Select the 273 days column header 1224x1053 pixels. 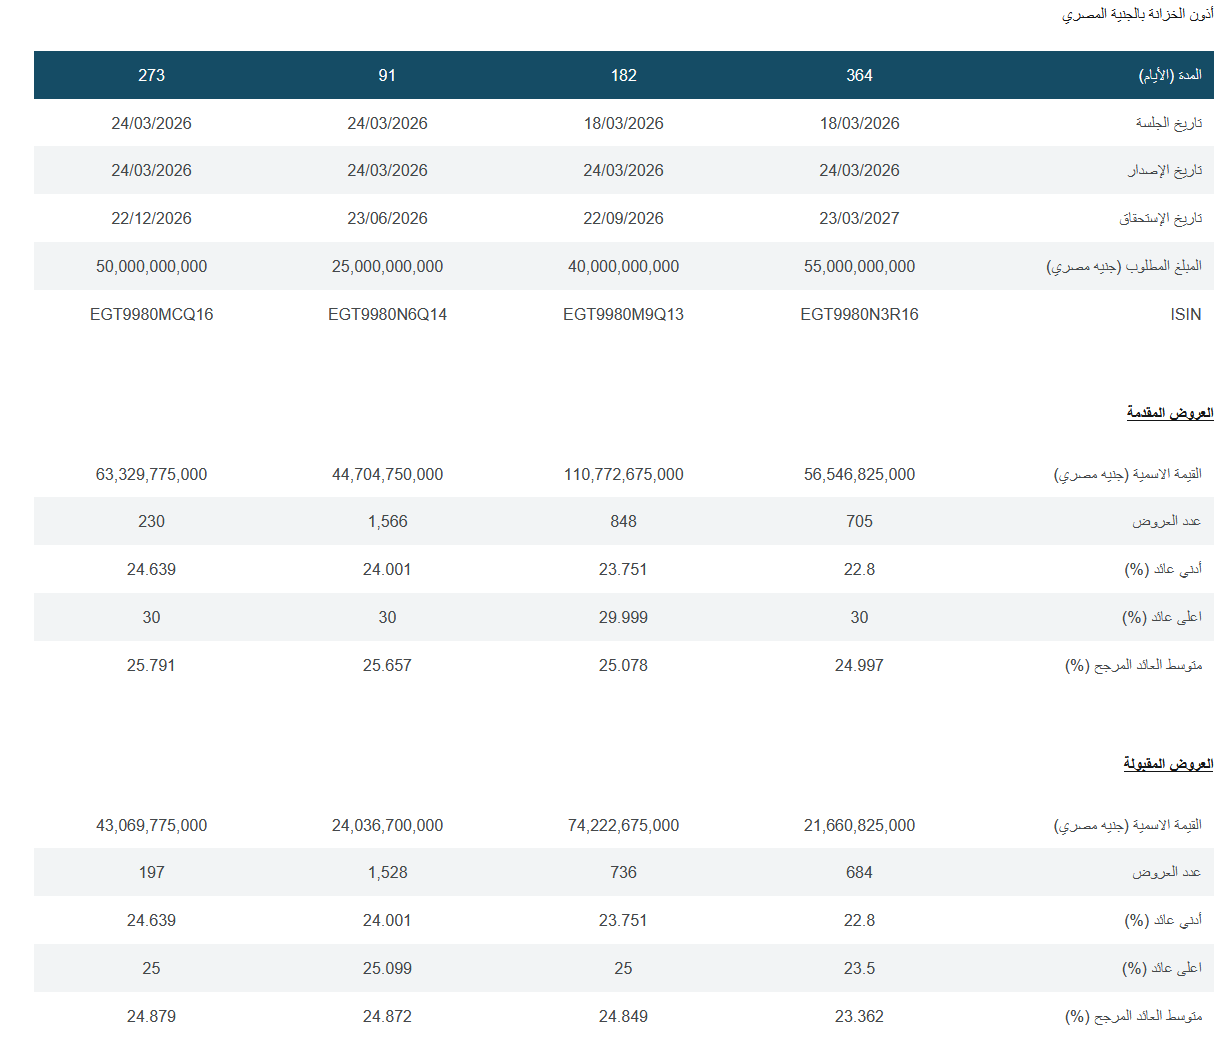pyautogui.click(x=151, y=75)
